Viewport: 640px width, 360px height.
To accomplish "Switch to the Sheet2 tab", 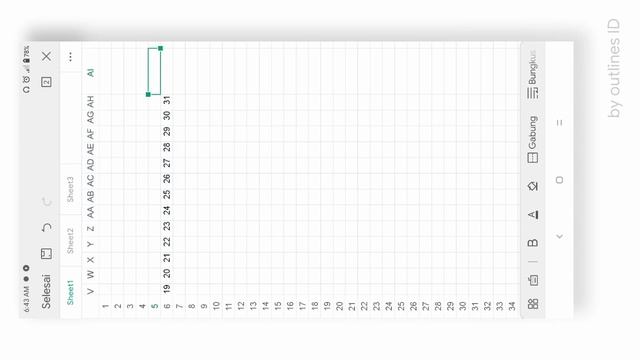I will click(x=70, y=241).
